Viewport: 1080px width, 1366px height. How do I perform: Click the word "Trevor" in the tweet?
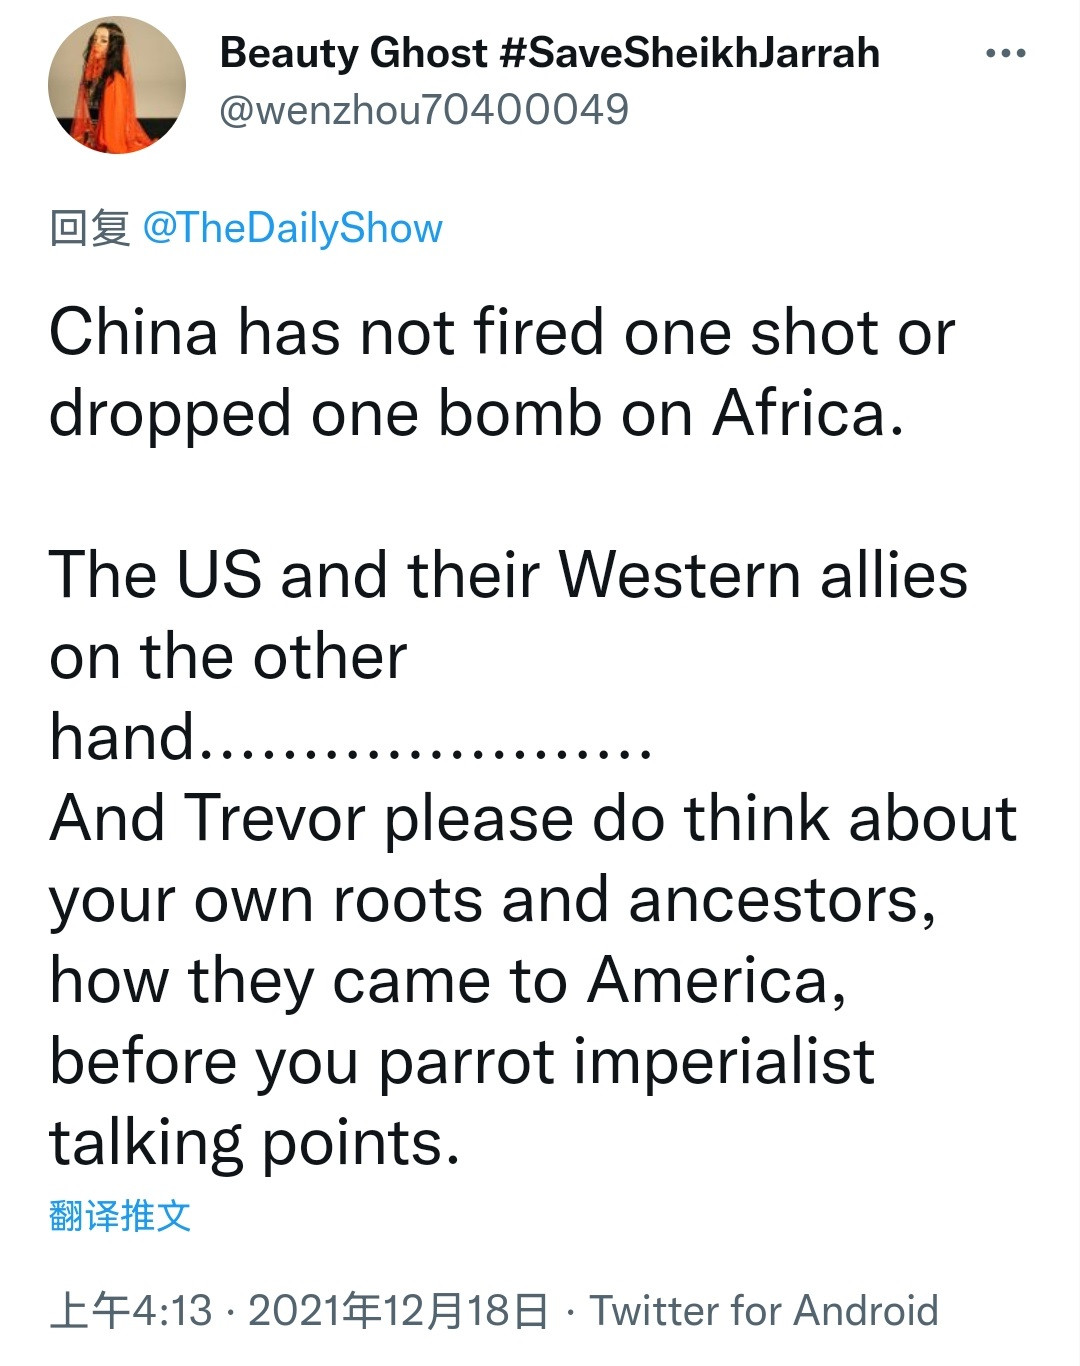pyautogui.click(x=275, y=819)
